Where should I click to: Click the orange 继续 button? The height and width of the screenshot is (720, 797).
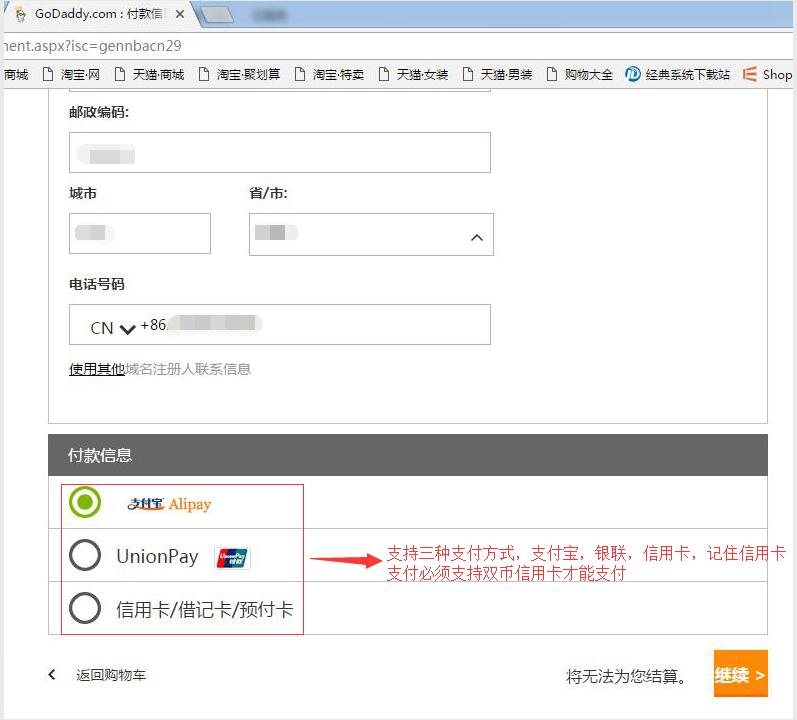coord(740,674)
